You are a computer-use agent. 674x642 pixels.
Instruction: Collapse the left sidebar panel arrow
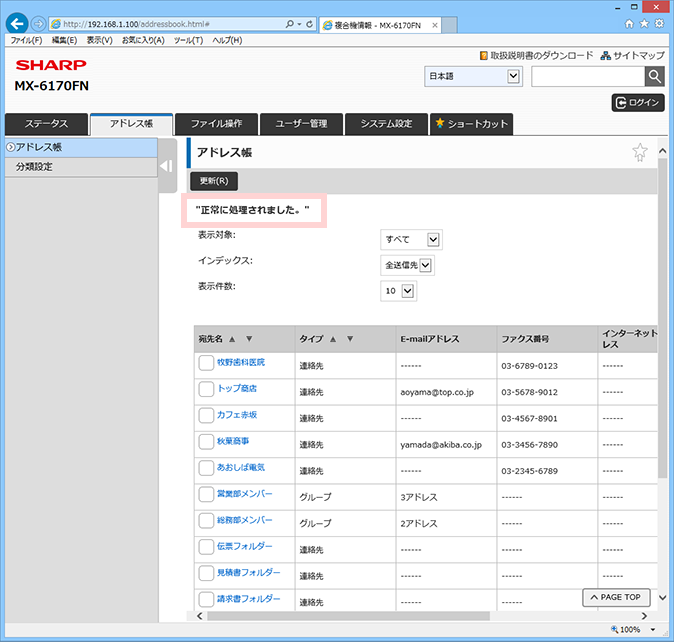tap(167, 166)
